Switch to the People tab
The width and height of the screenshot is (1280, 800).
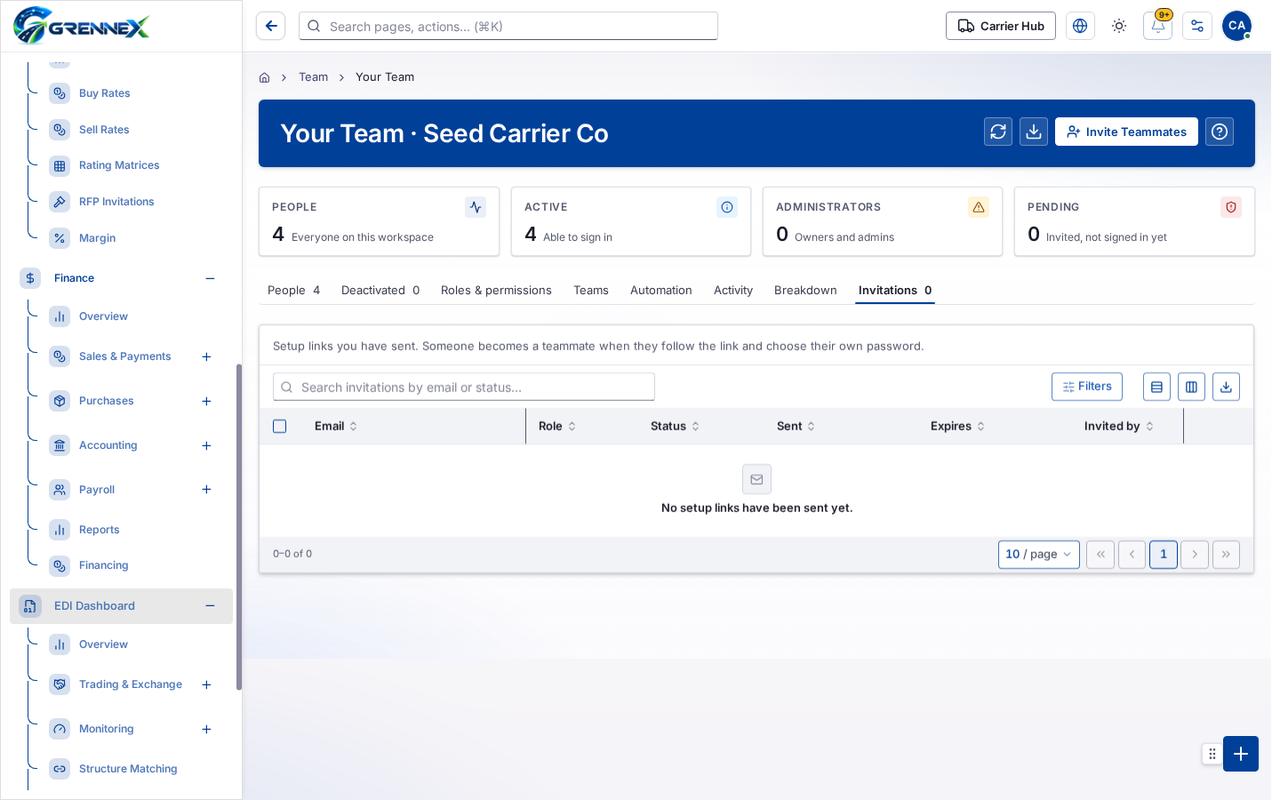(x=294, y=290)
